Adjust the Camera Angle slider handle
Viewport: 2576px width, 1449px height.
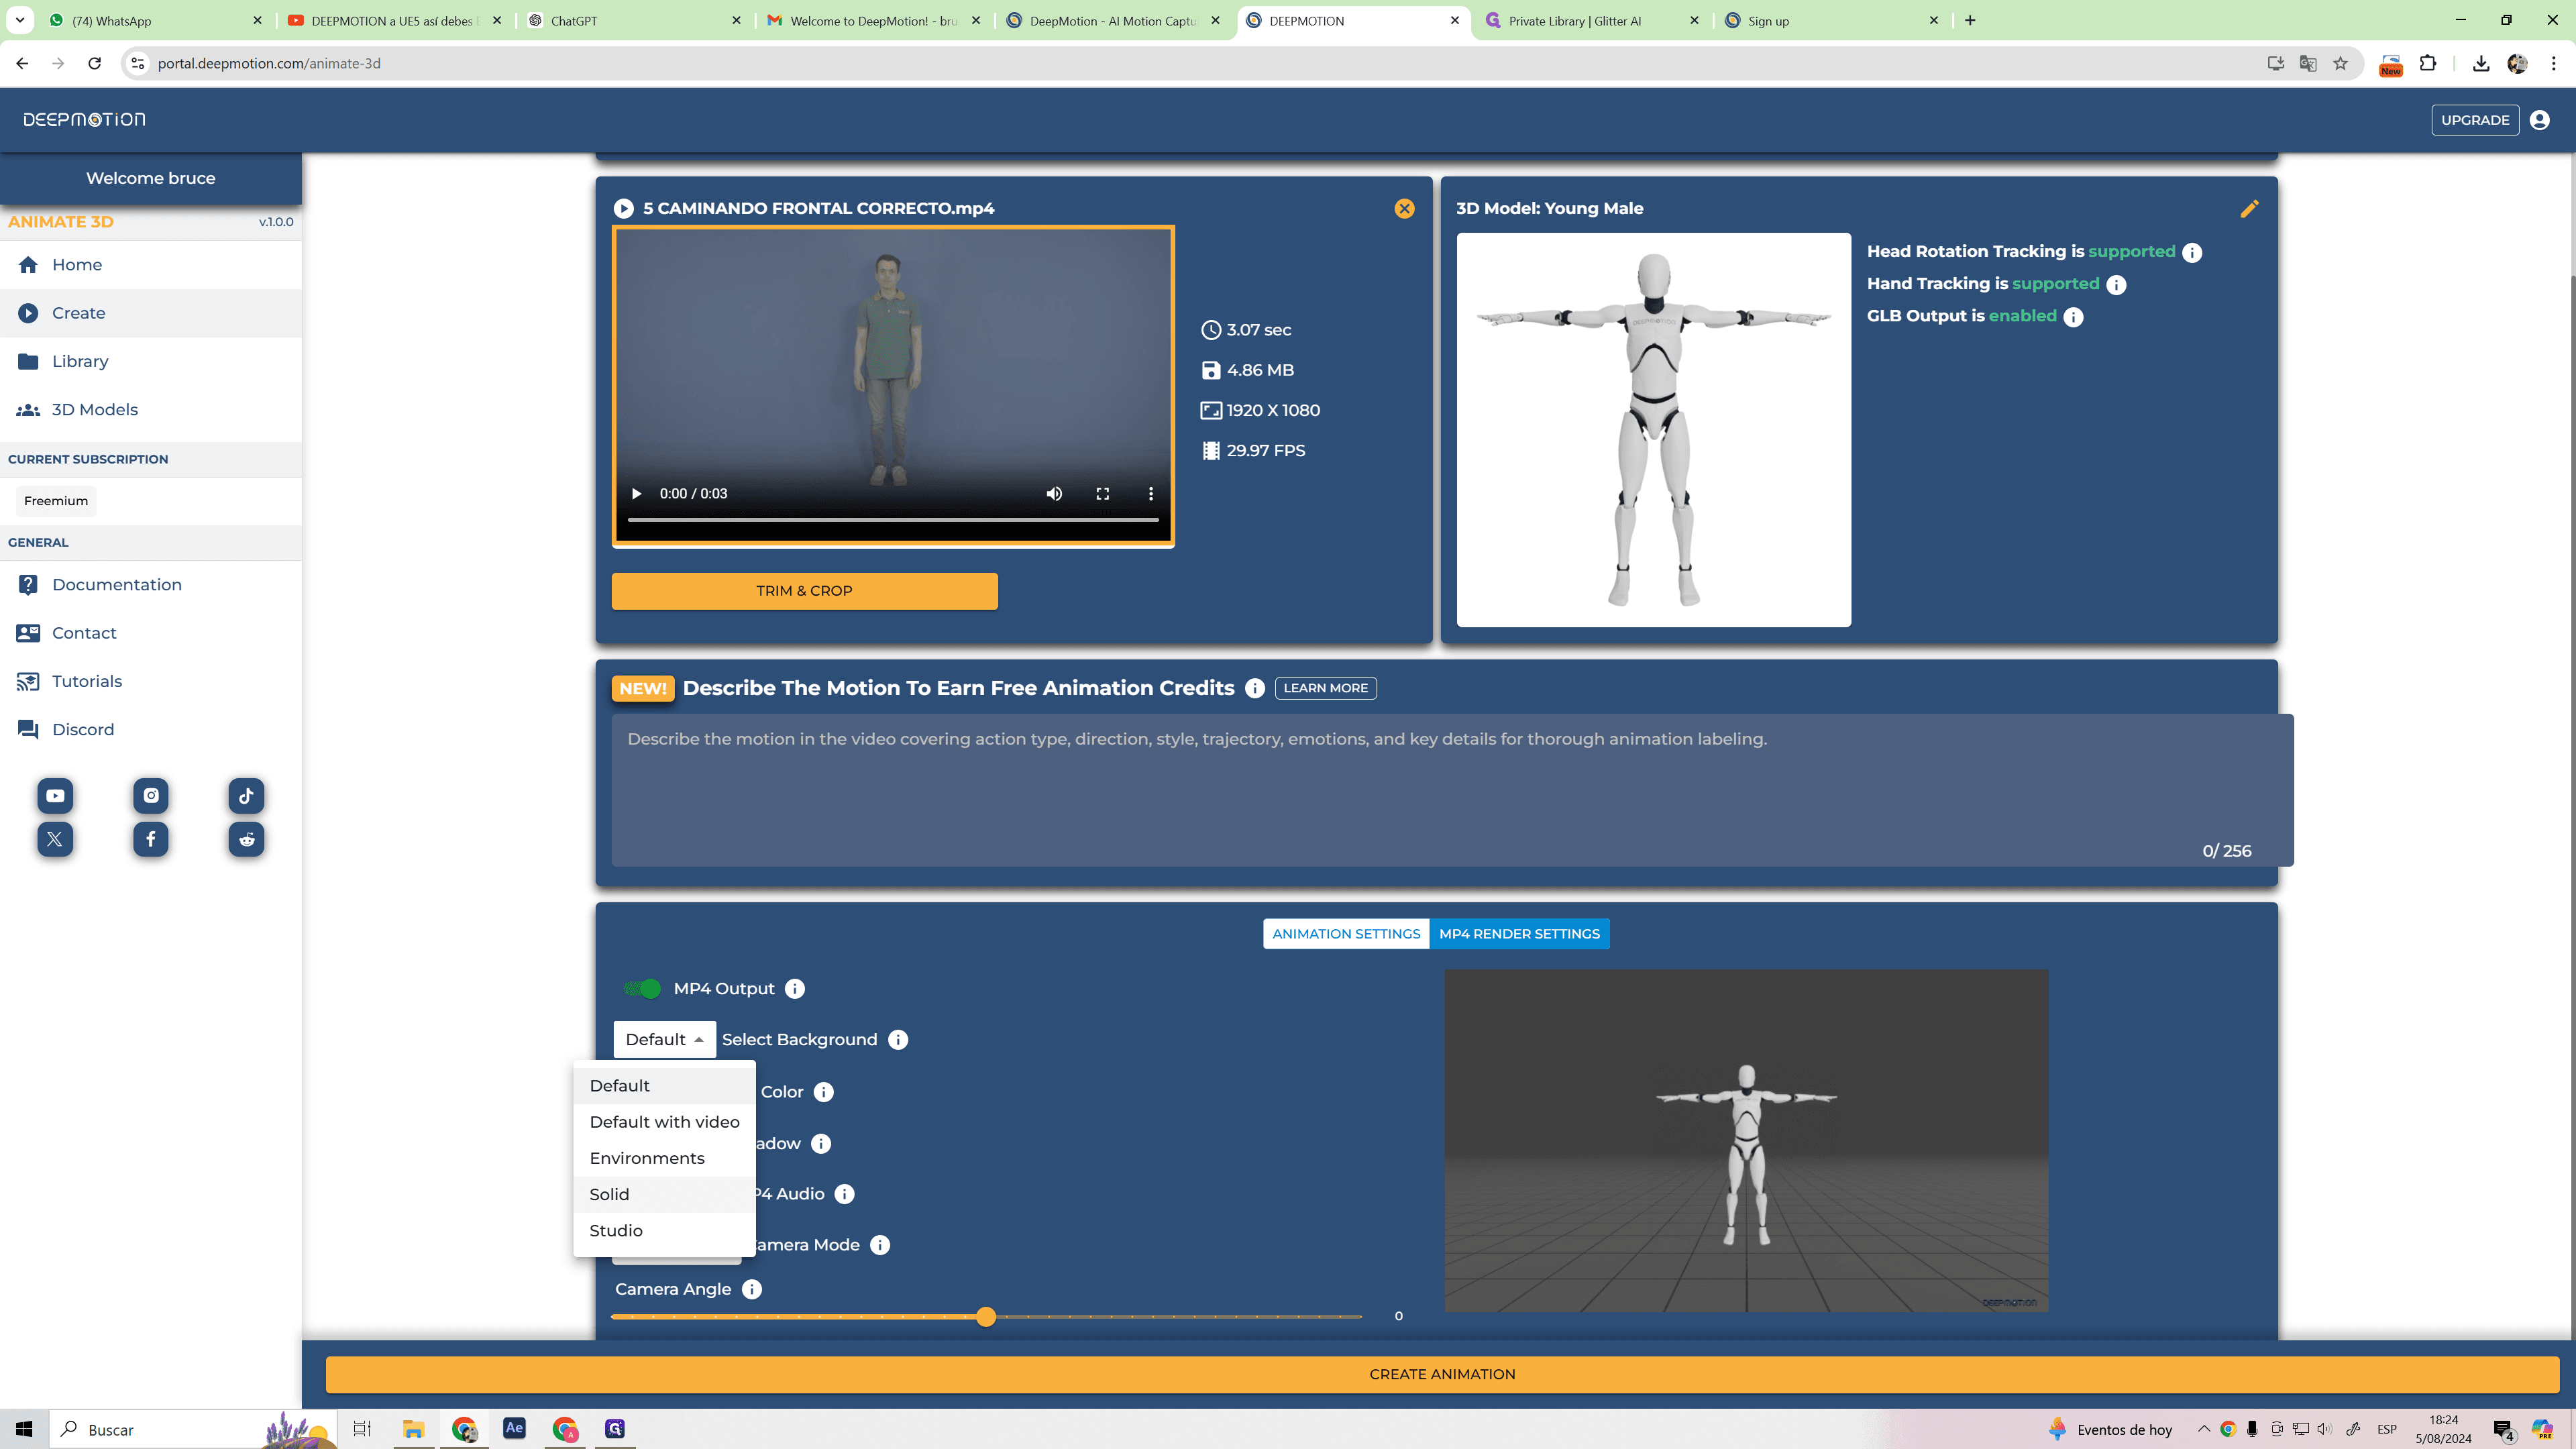click(986, 1317)
